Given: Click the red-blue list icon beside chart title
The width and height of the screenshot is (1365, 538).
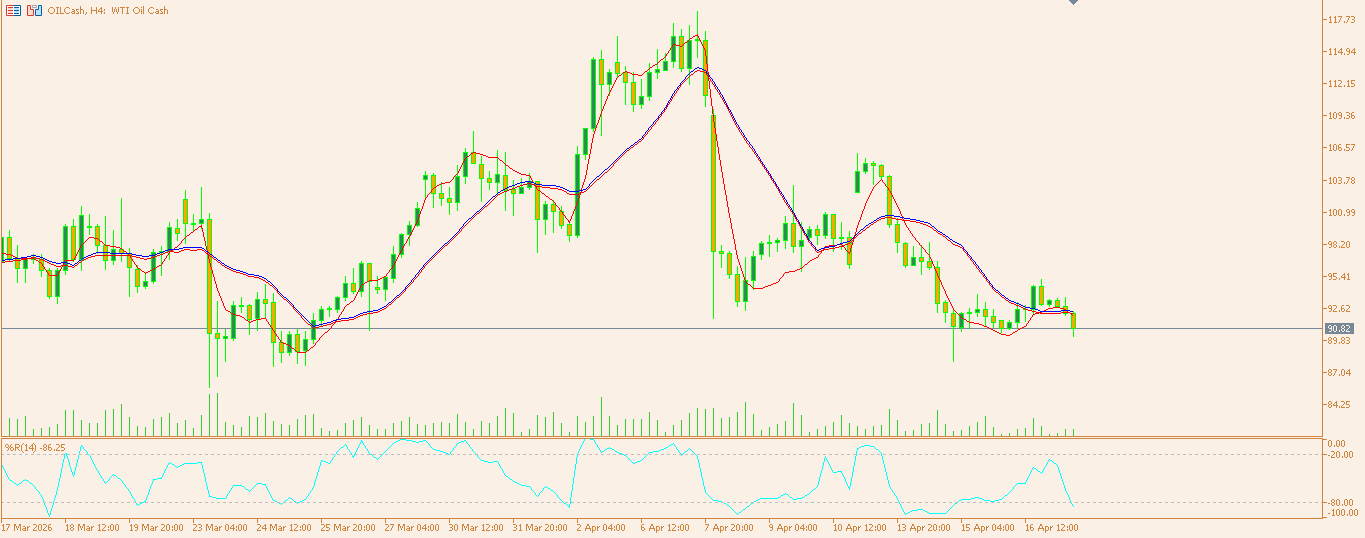Looking at the screenshot, I should [13, 10].
